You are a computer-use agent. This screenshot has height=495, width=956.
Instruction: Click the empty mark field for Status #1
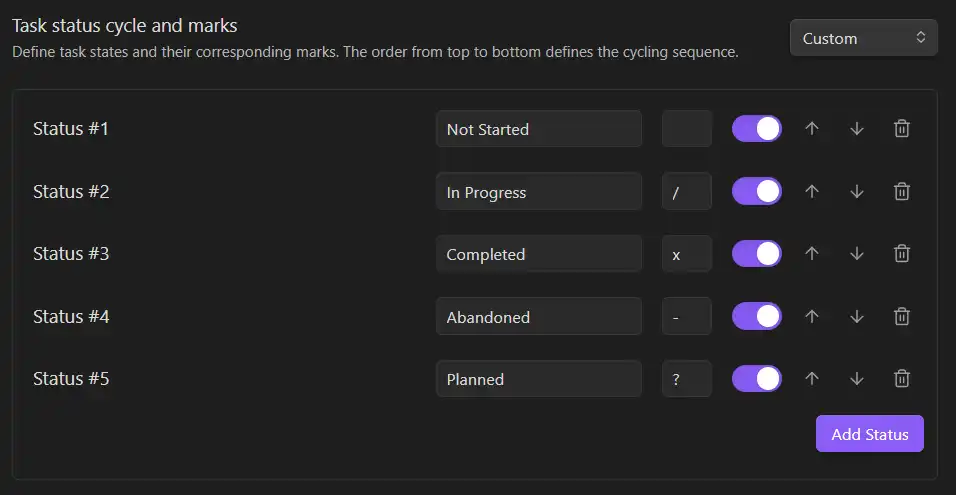(x=687, y=129)
